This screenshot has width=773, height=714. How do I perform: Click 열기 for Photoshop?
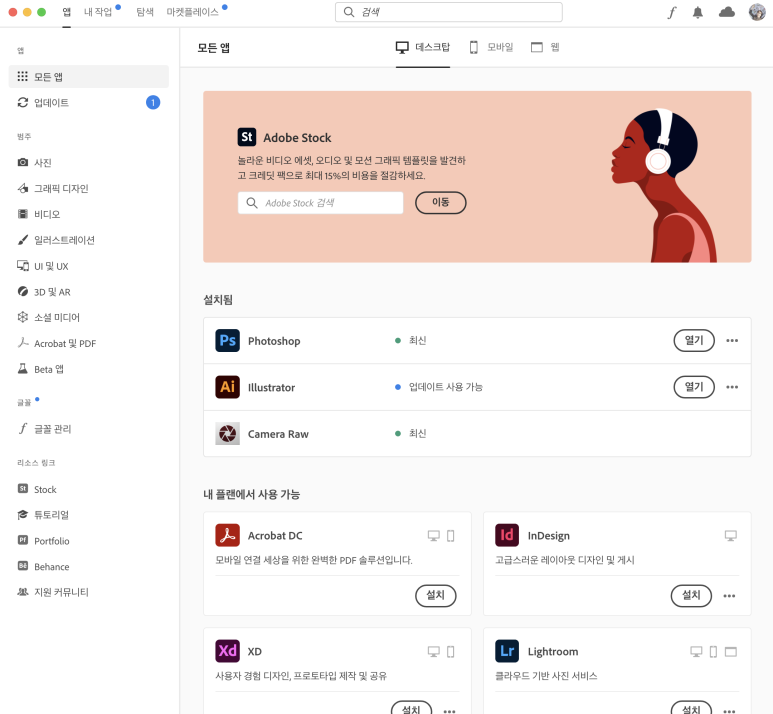tap(694, 340)
